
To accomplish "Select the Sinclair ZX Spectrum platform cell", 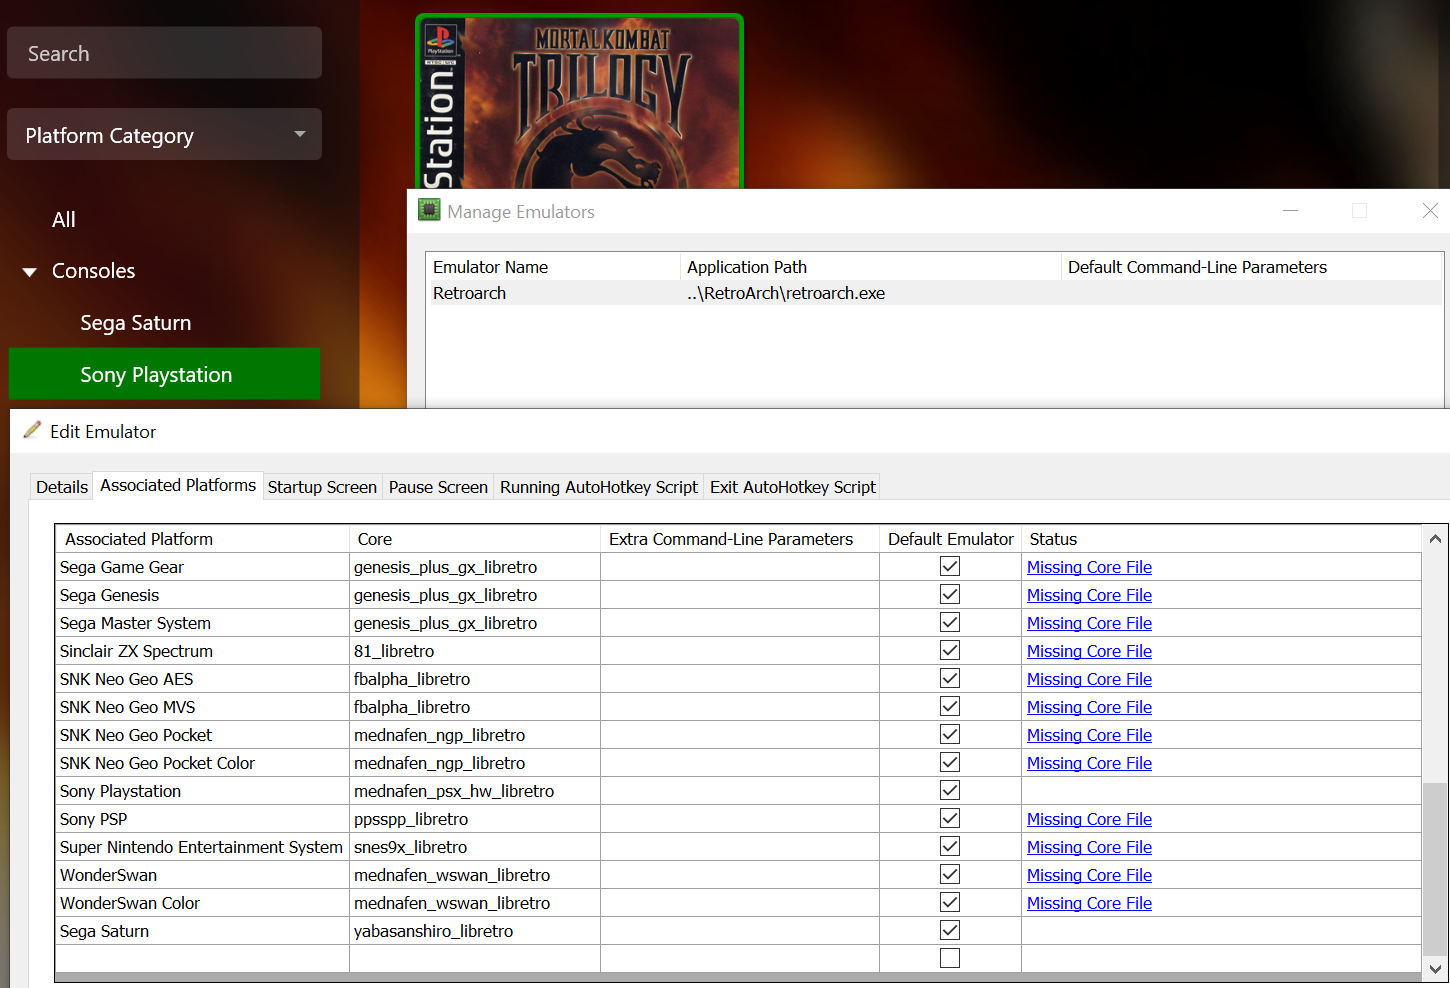I will 202,651.
